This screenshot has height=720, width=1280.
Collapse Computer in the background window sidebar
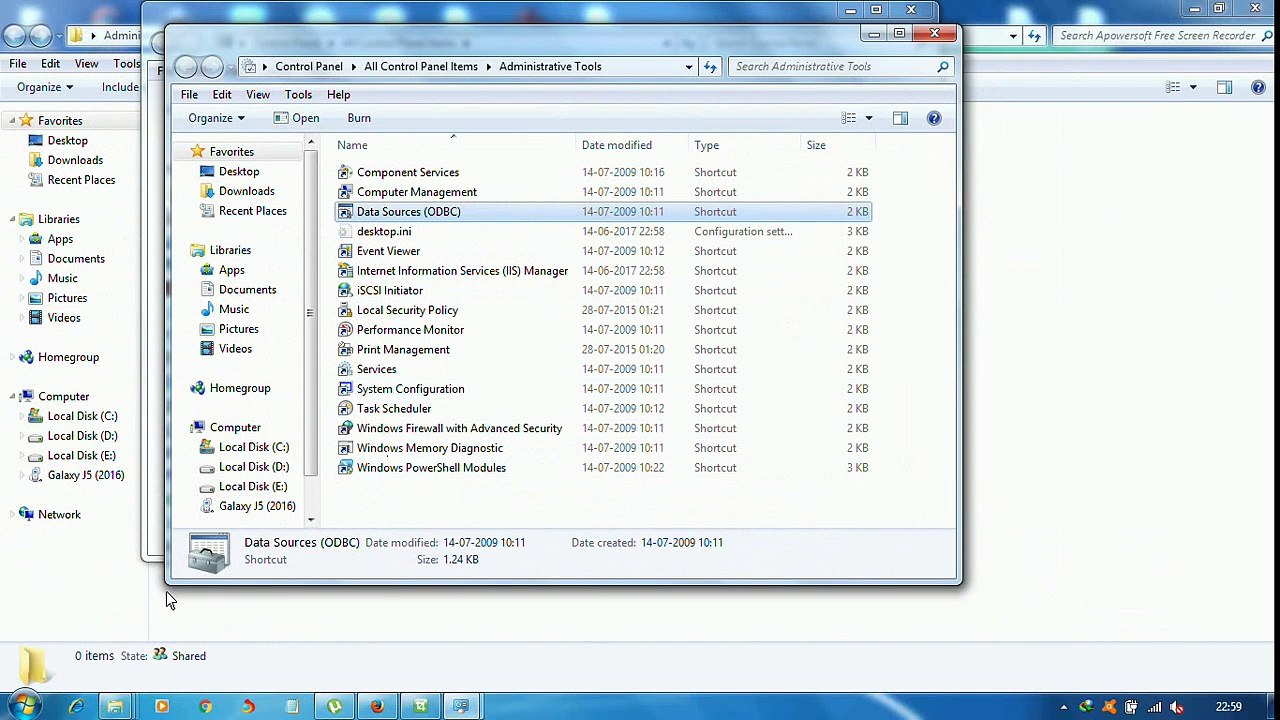pyautogui.click(x=12, y=397)
